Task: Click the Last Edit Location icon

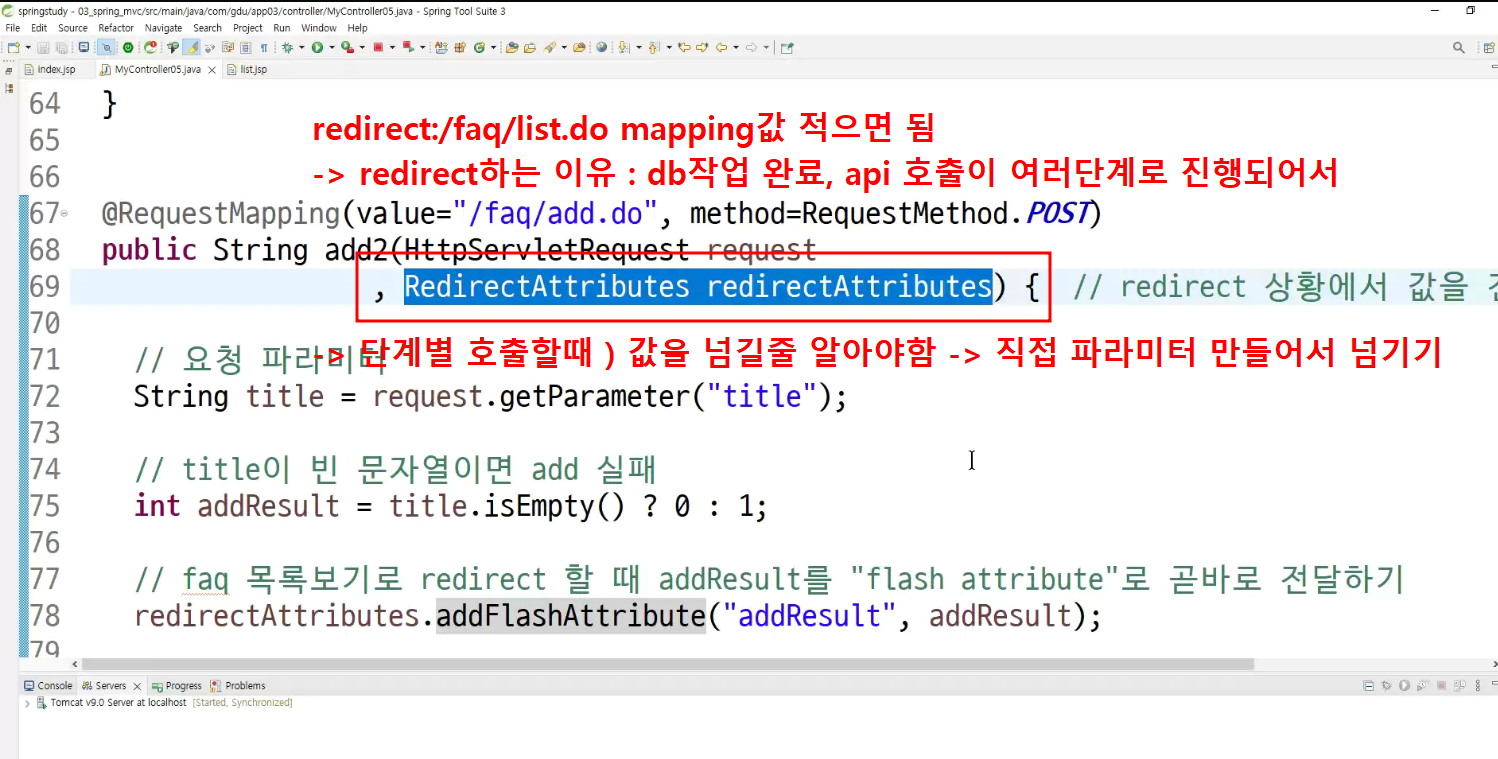Action: pos(685,47)
